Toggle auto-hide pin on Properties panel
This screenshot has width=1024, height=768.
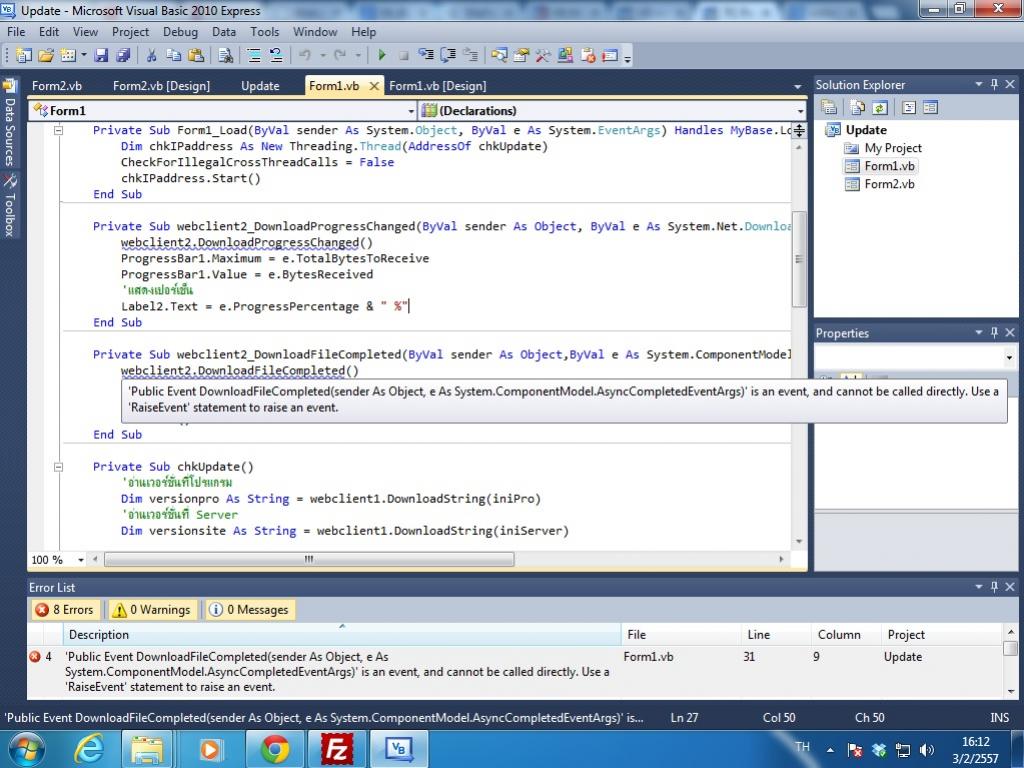coord(995,332)
